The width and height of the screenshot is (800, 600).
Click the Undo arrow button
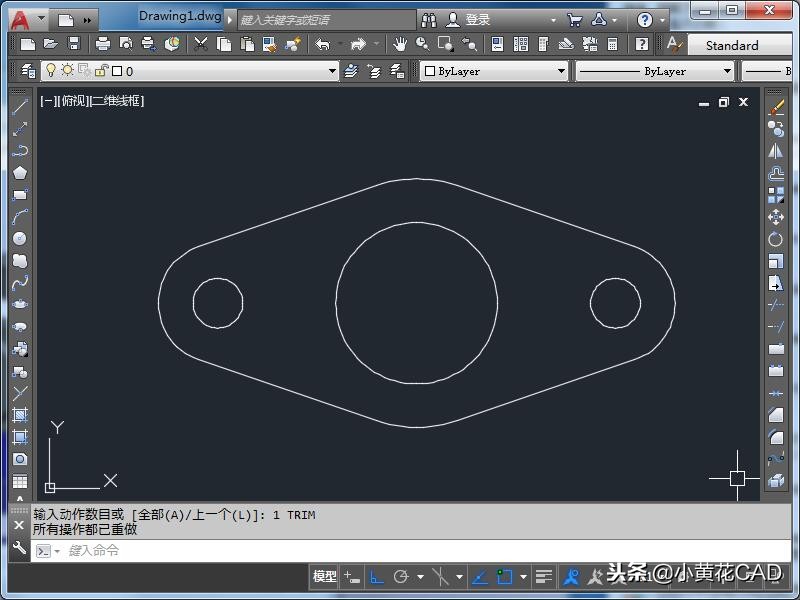pos(322,44)
